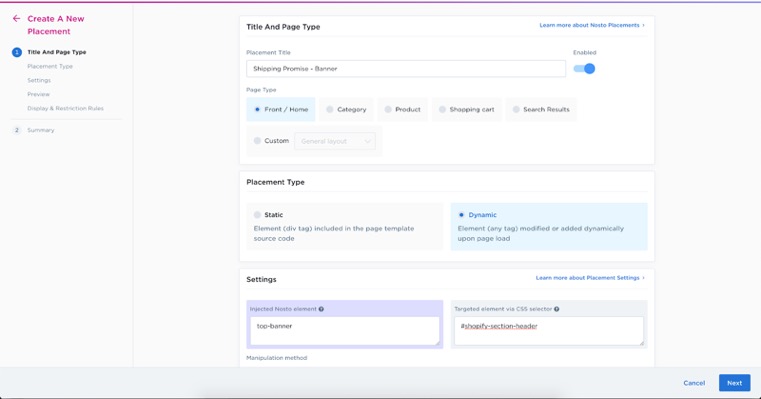
Task: Click the Cancel button
Action: [x=694, y=383]
